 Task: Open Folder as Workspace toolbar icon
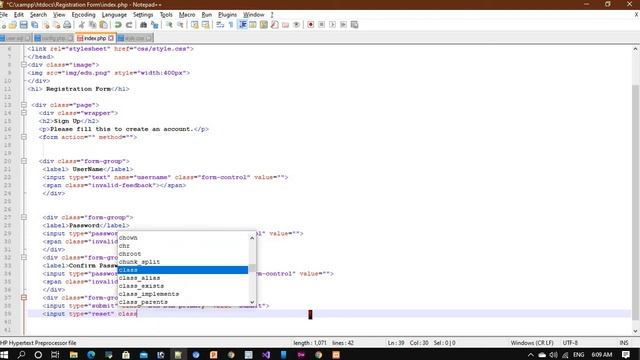click(285, 25)
